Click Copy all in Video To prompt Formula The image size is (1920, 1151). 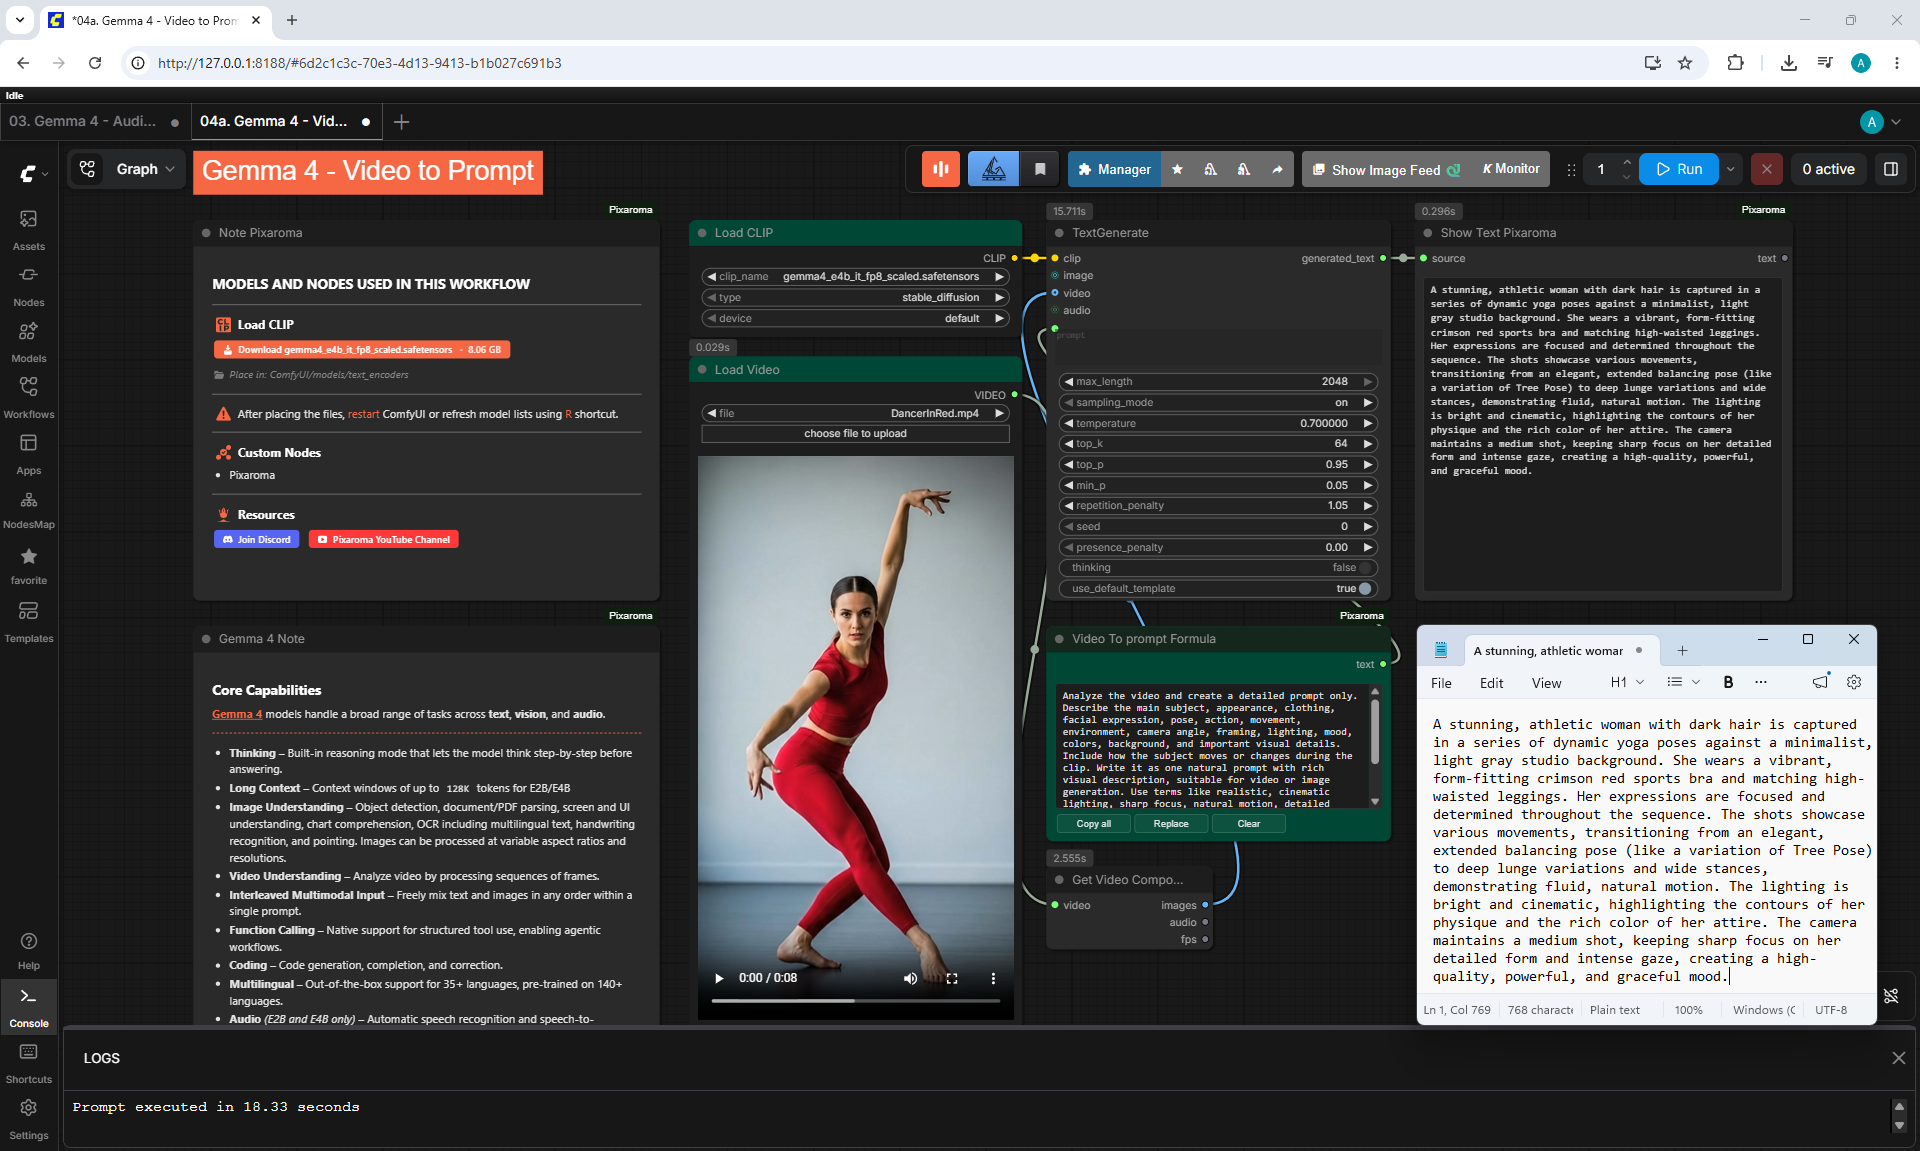(x=1094, y=824)
